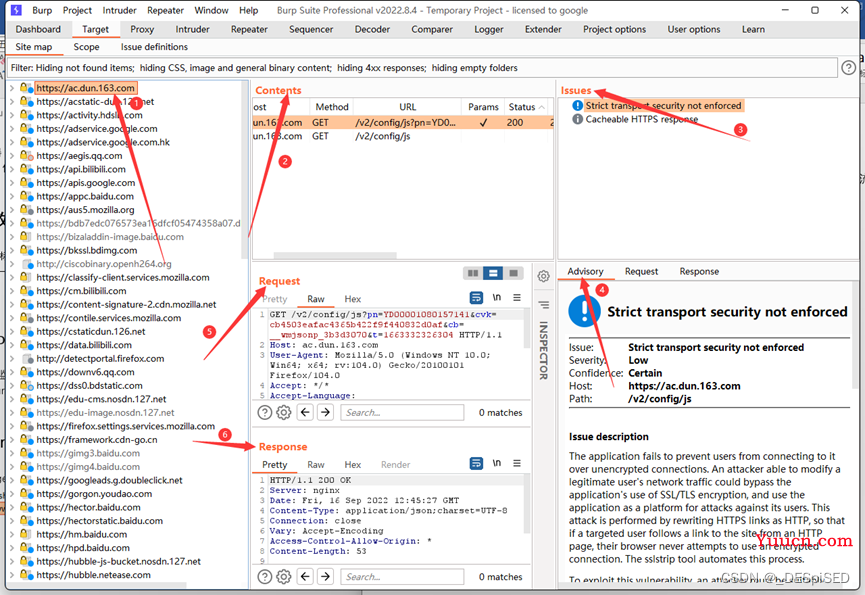Open the Help menu
Screen dimensions: 865x595
click(x=248, y=10)
